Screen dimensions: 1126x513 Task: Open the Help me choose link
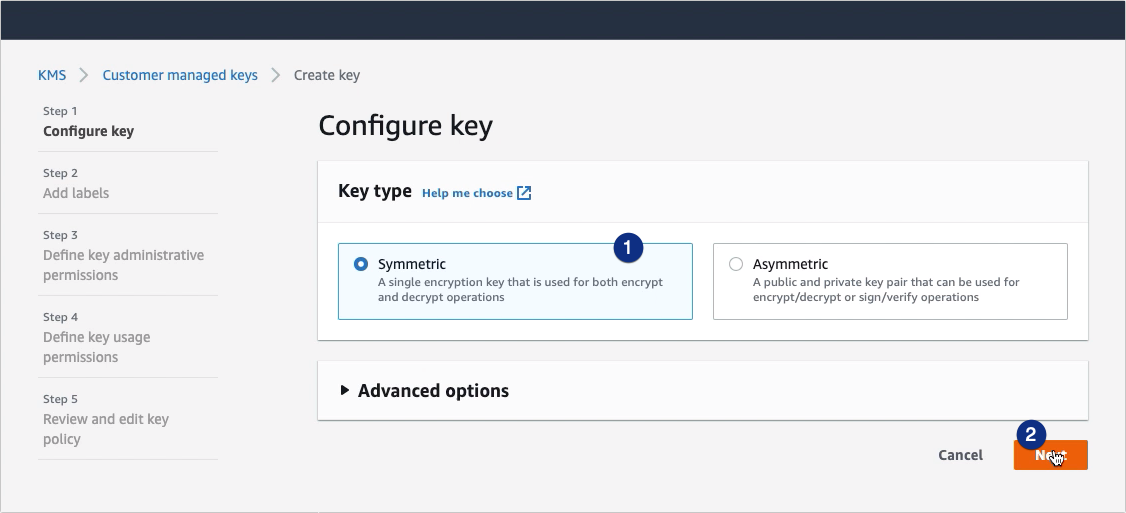467,193
